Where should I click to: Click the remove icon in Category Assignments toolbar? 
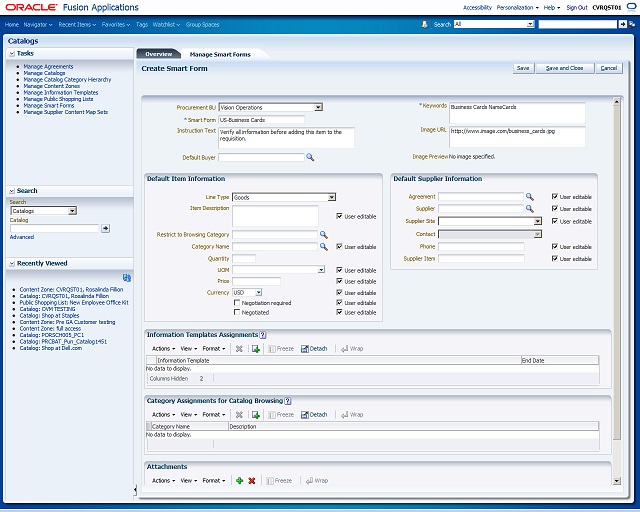click(239, 415)
